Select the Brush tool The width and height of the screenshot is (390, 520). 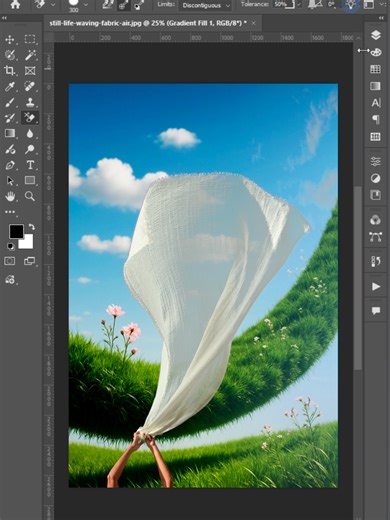10,102
